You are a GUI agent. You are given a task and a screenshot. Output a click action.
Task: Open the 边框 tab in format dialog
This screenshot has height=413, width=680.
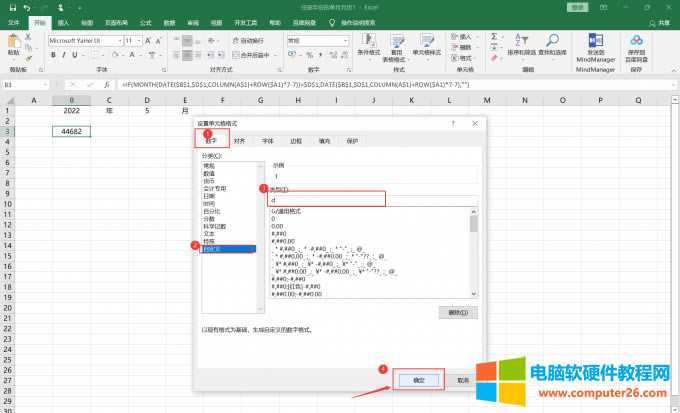(295, 142)
